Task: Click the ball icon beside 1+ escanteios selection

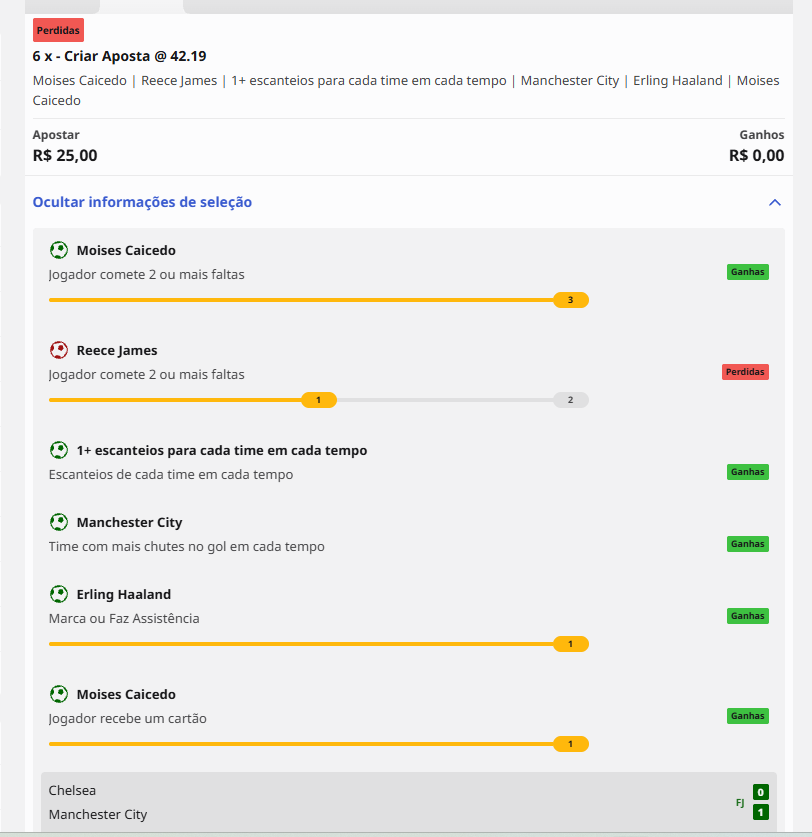Action: [x=59, y=450]
